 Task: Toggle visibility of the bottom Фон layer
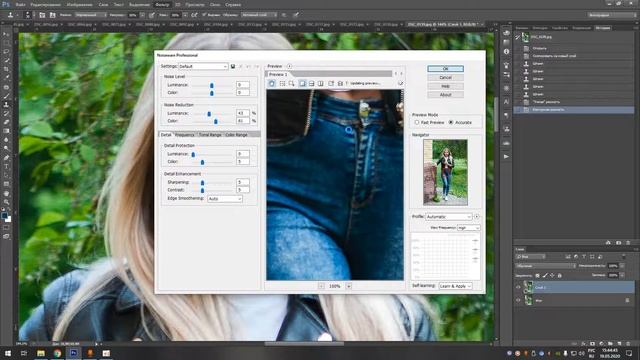point(518,300)
